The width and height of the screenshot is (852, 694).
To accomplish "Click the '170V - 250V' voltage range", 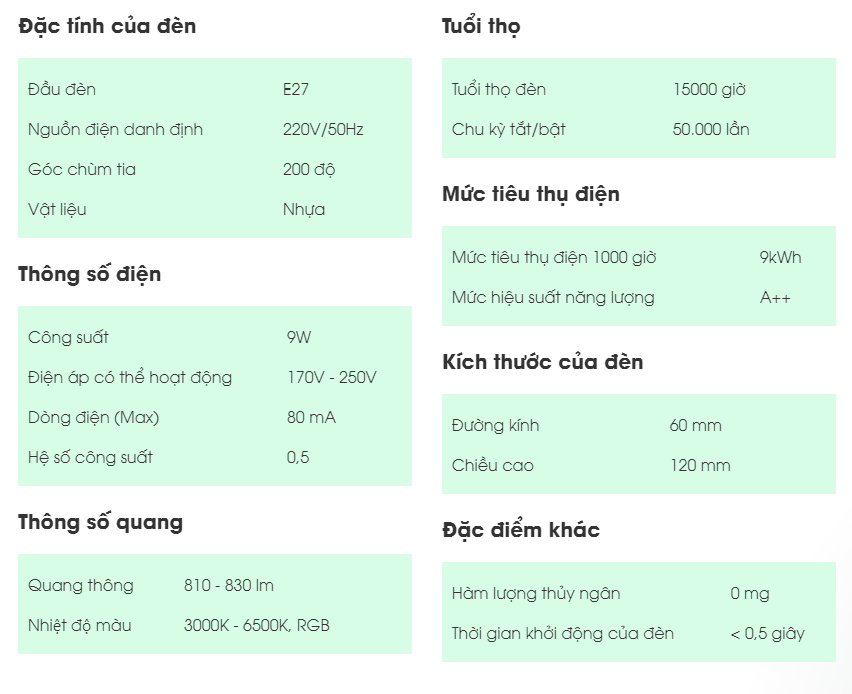I will [x=332, y=377].
